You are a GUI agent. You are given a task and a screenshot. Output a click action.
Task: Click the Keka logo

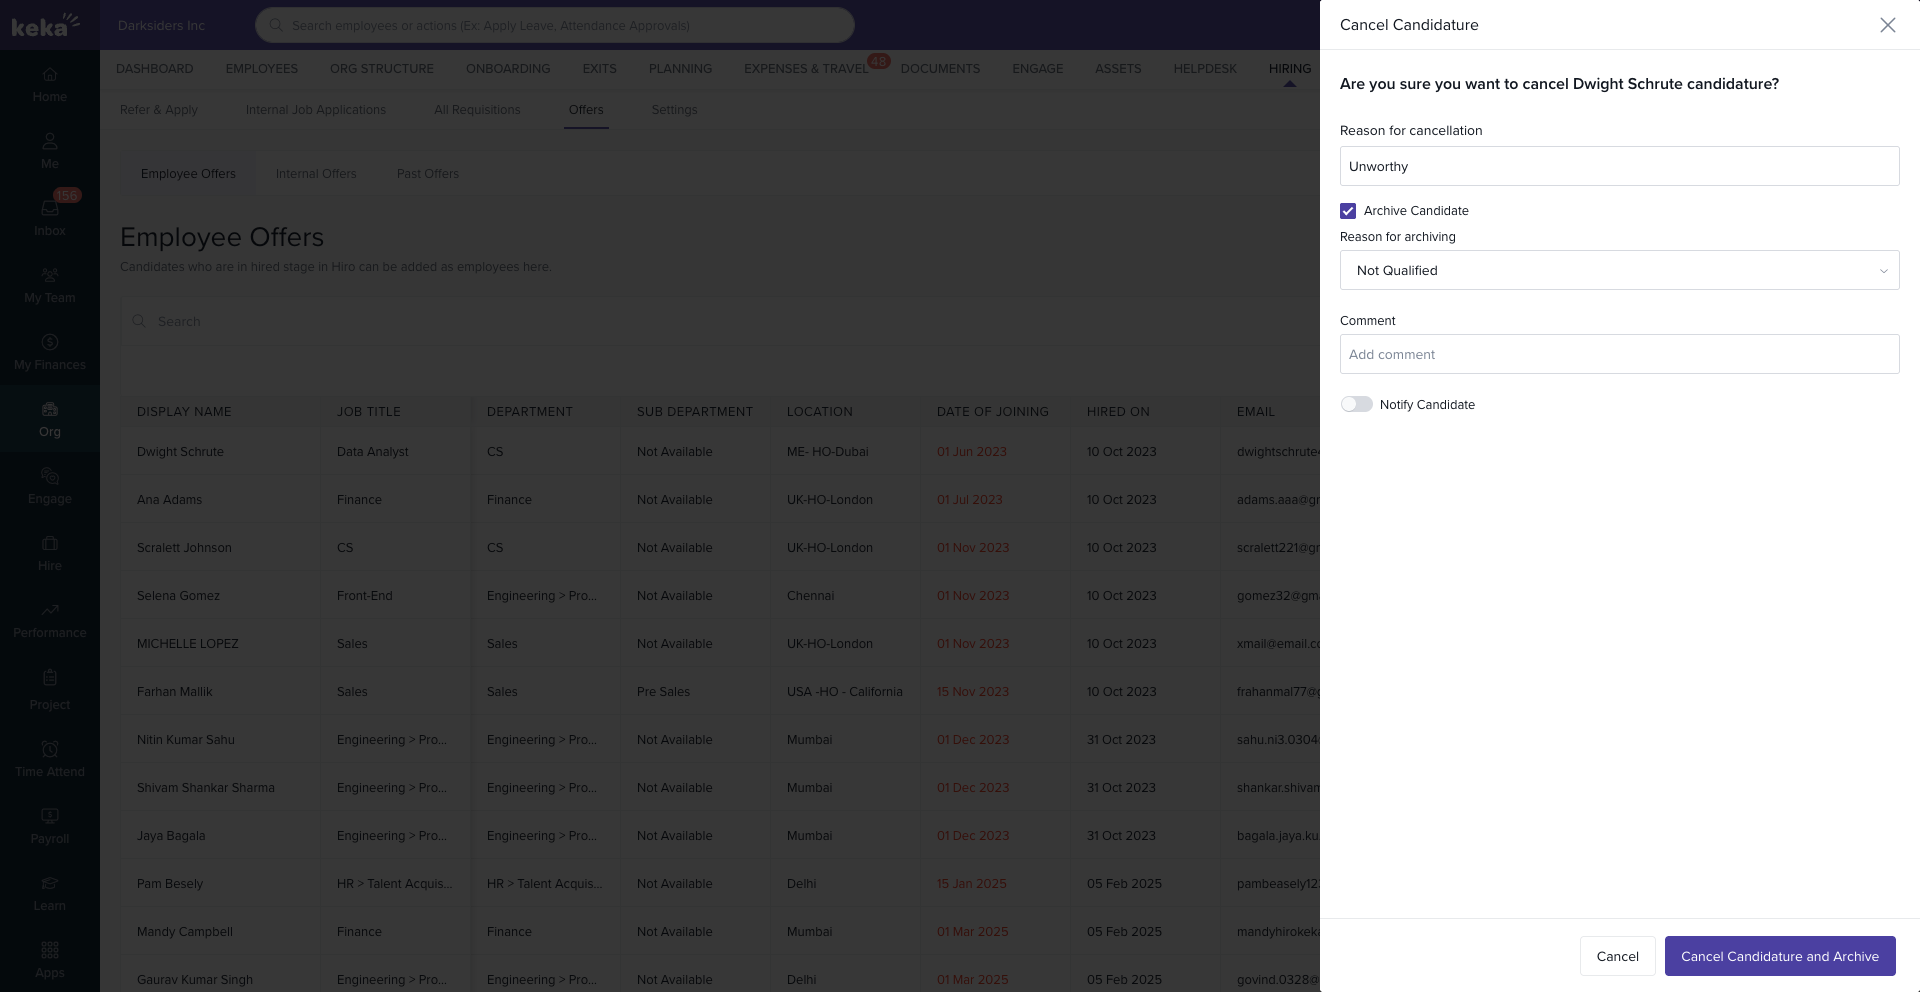point(45,25)
